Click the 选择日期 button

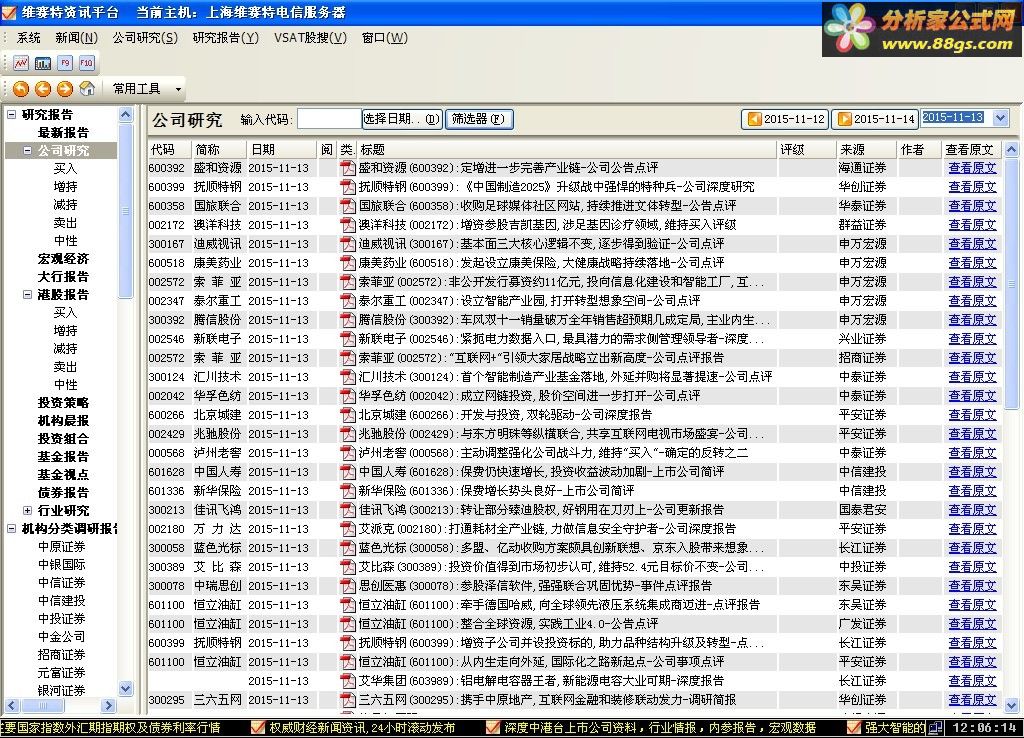pyautogui.click(x=402, y=119)
